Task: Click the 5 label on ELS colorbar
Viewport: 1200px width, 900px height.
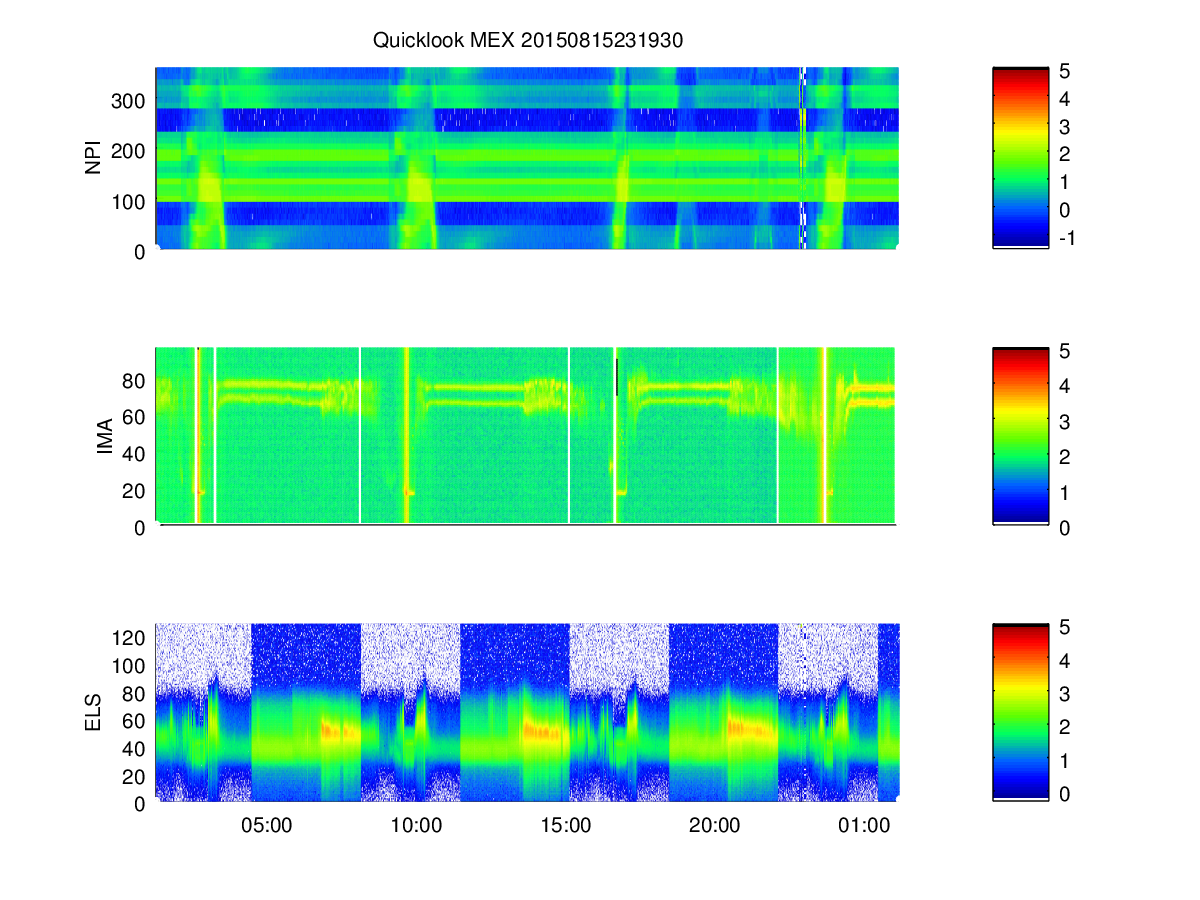Action: (1065, 627)
